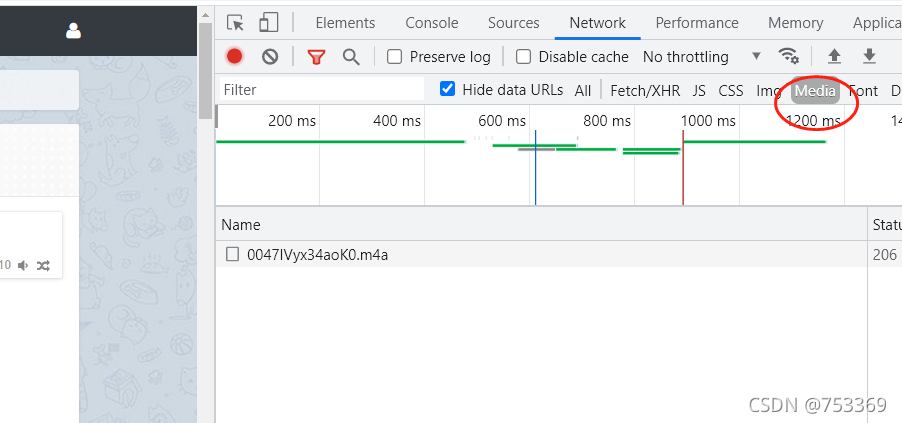Click the user profile icon on page

click(73, 31)
